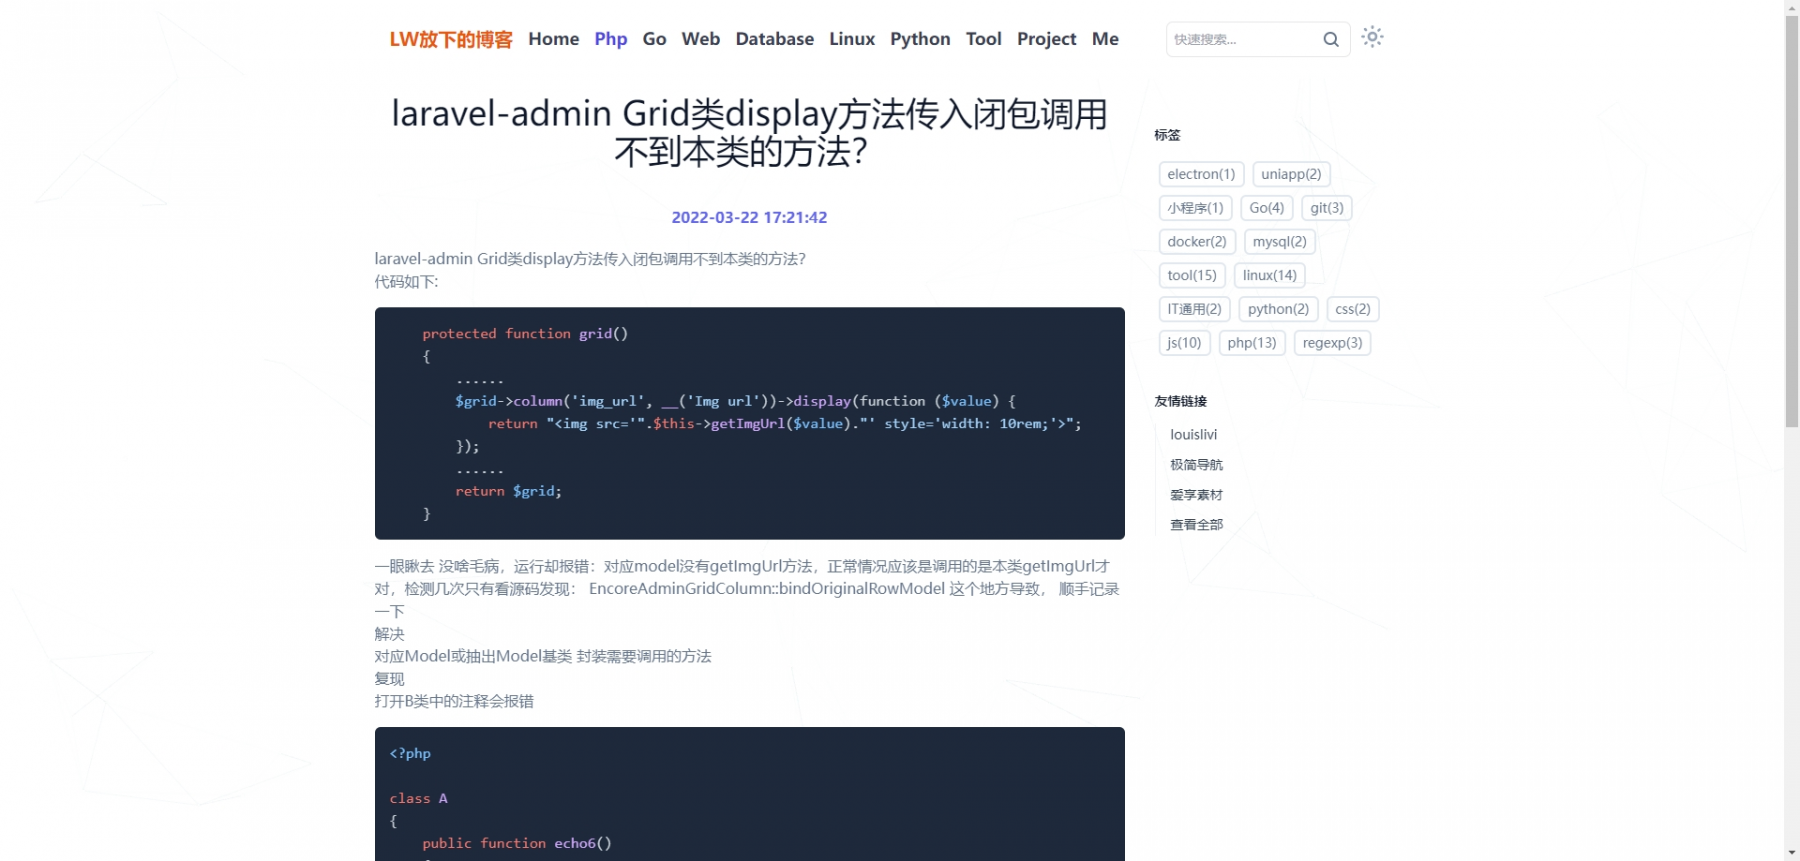
Task: Click the 友情链接 sidebar heading
Action: (x=1181, y=401)
